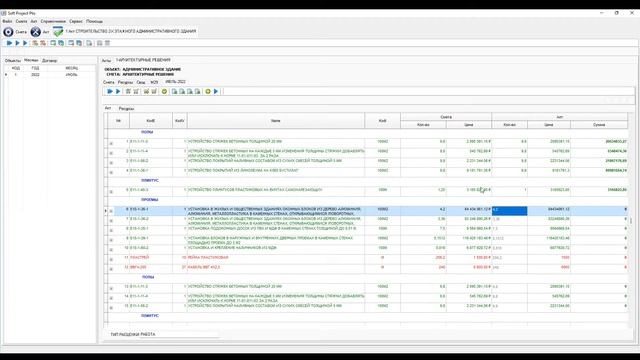The height and width of the screenshot is (360, 640).
Task: Switch to the Месяцы tab in the left panel
Action: (31, 60)
